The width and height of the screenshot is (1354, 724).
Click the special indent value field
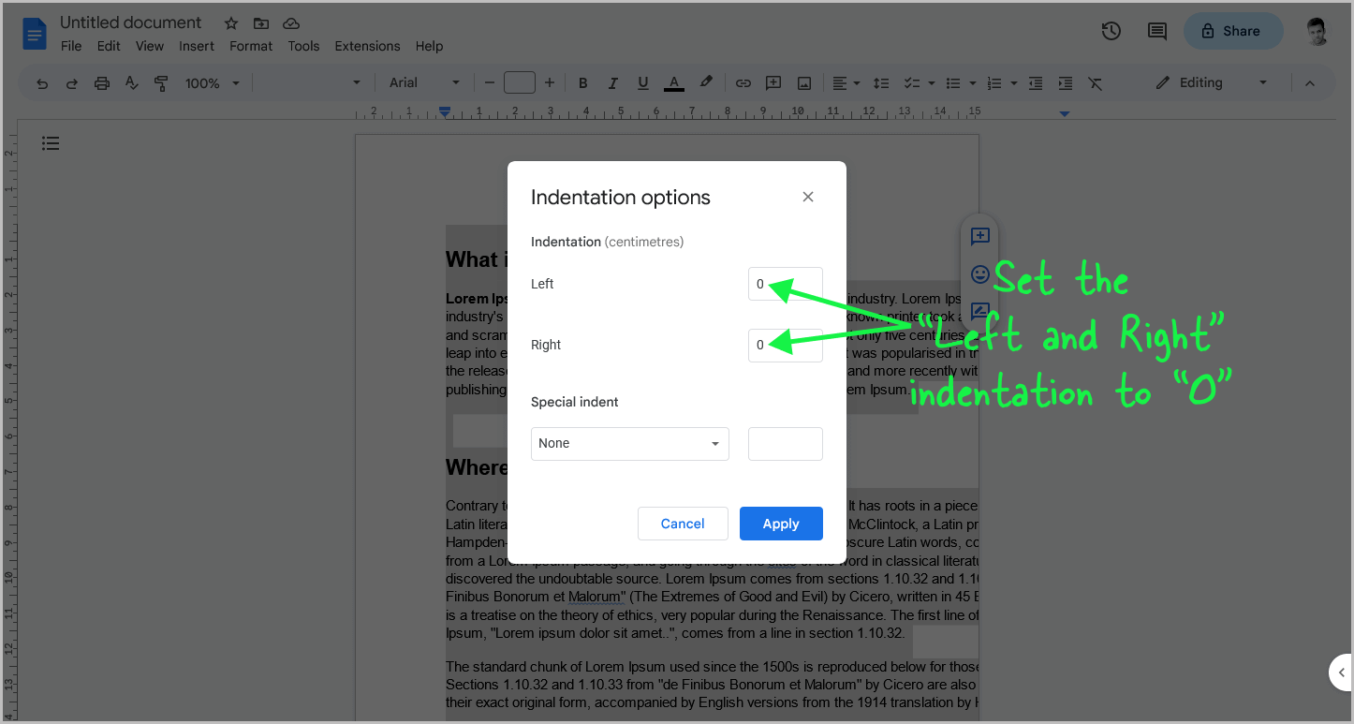(x=785, y=444)
